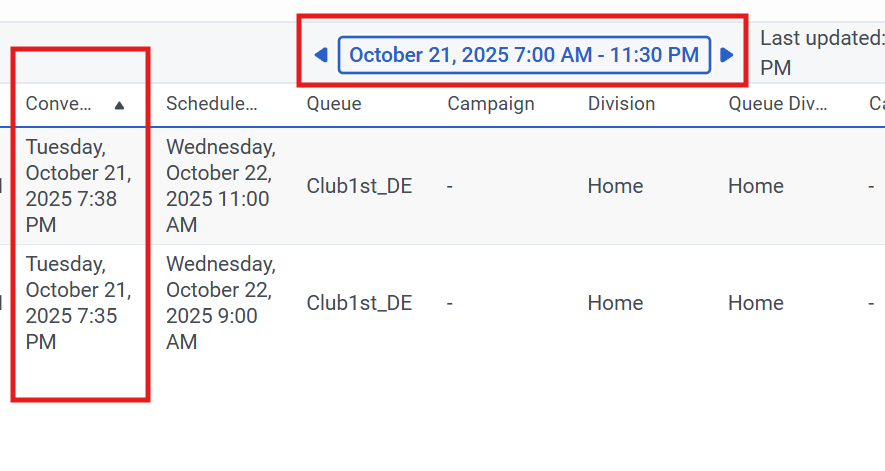
Task: Advance to the next date range
Action: 727,55
